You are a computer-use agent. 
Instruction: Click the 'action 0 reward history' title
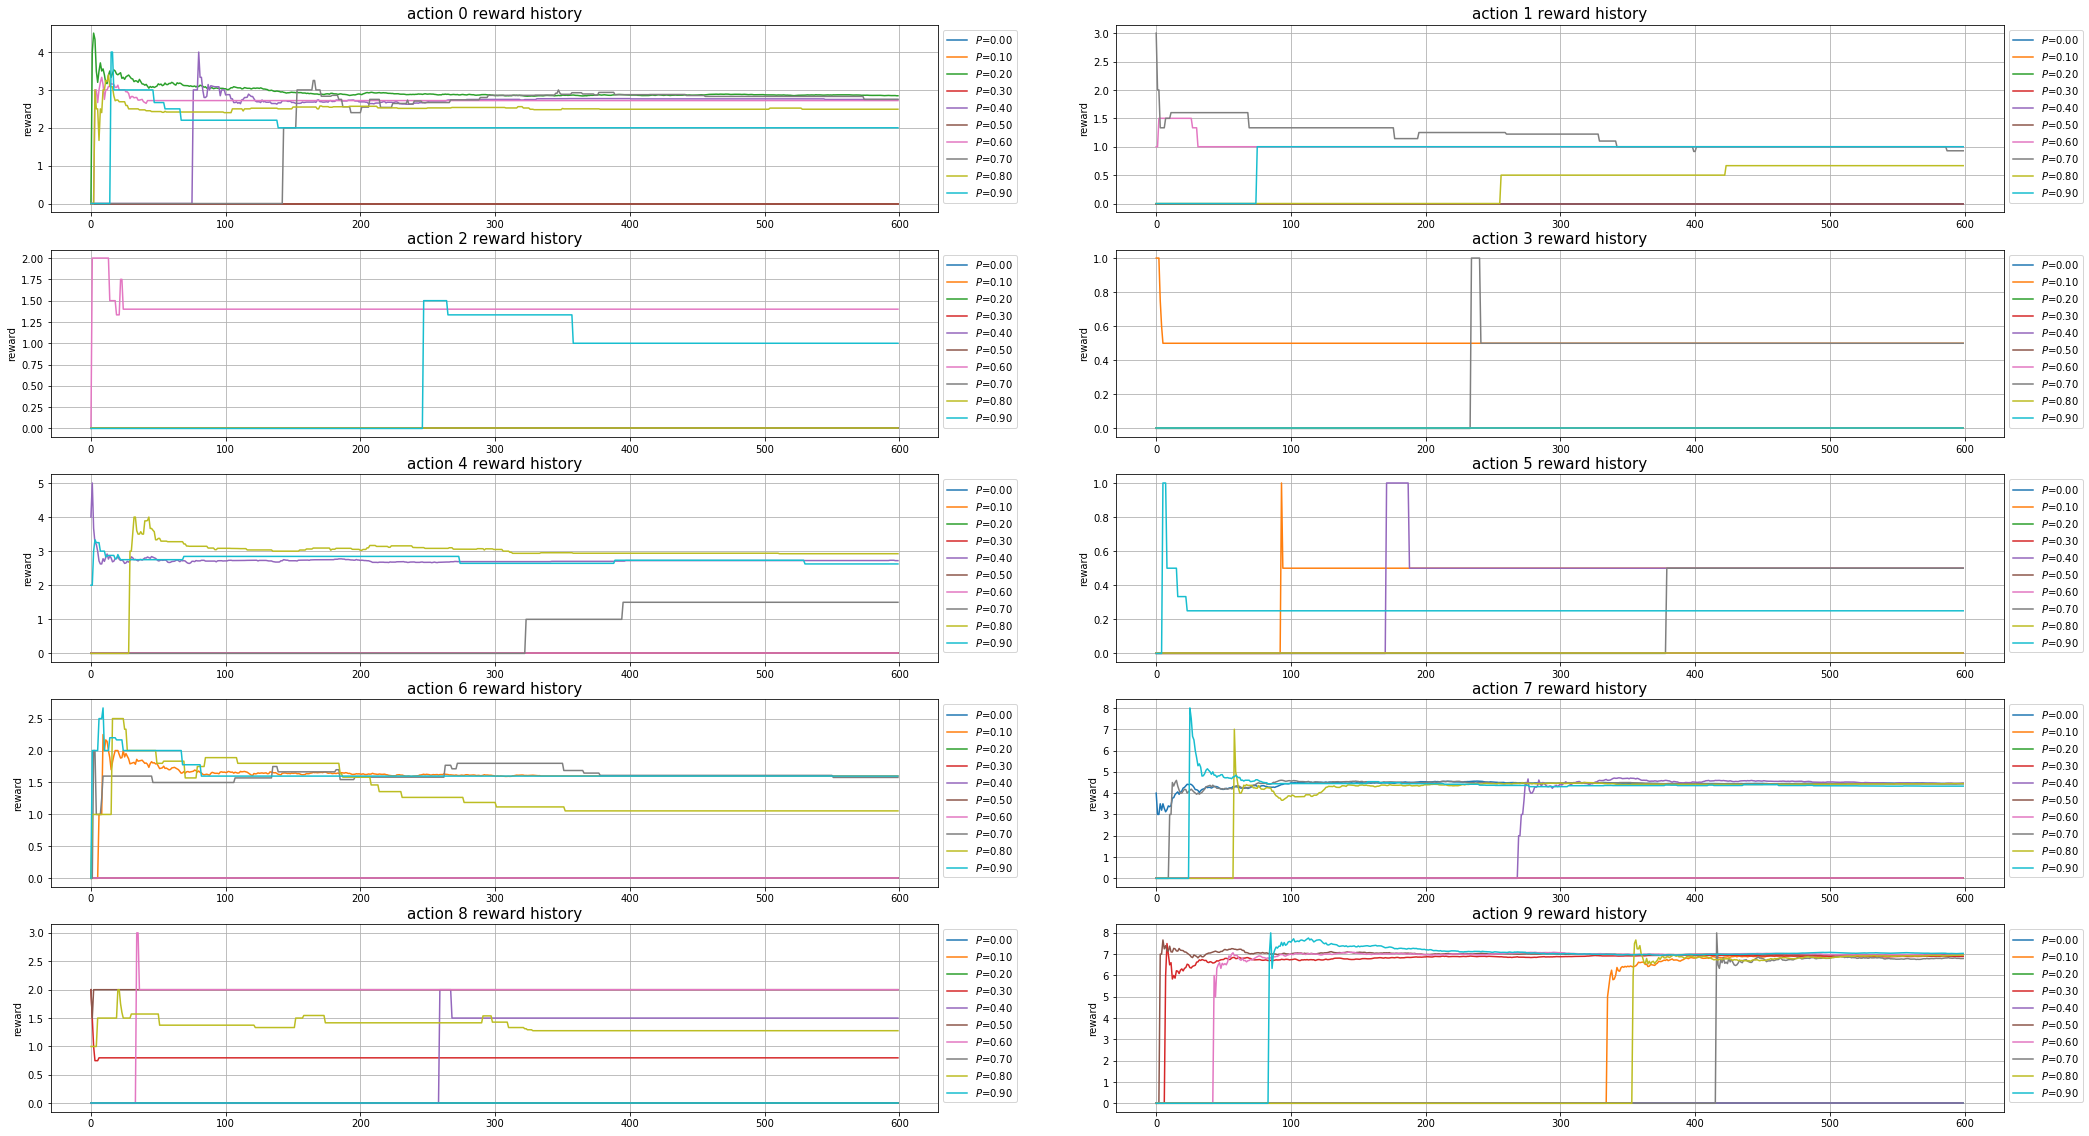[x=494, y=14]
